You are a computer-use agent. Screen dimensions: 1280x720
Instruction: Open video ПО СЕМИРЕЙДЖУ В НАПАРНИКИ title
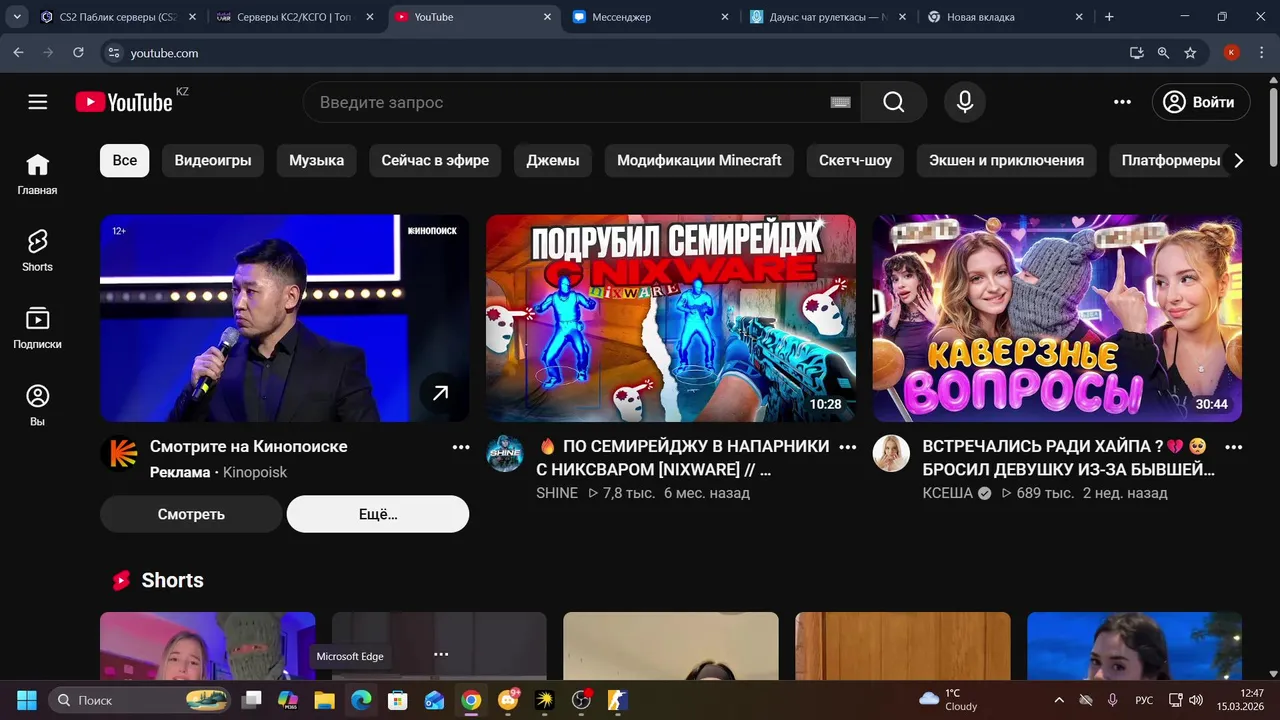(x=683, y=458)
